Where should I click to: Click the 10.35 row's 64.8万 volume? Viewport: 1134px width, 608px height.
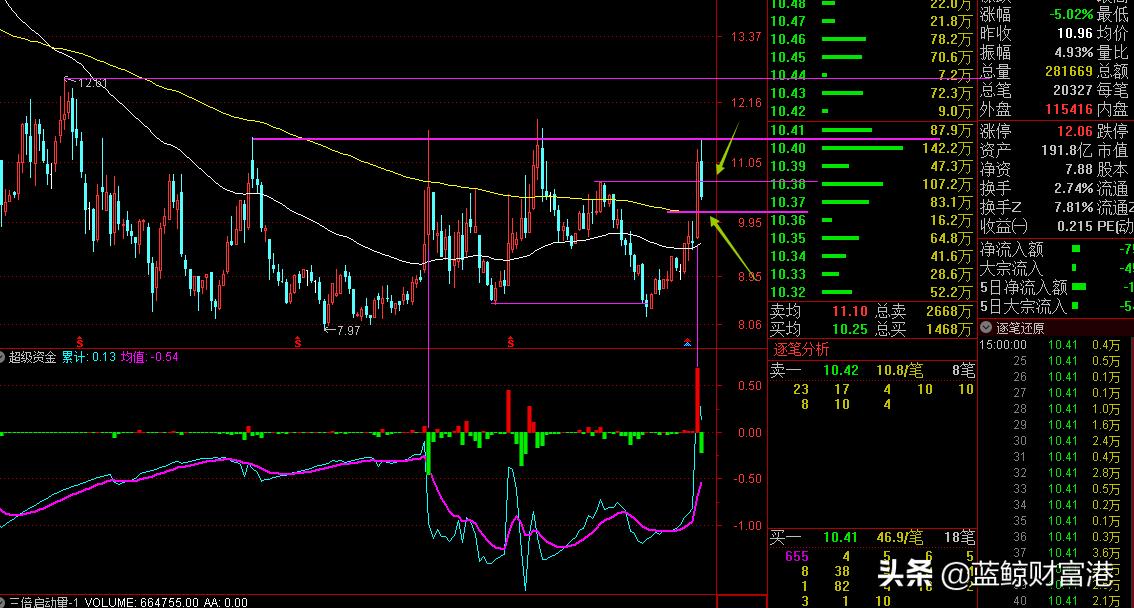click(951, 239)
